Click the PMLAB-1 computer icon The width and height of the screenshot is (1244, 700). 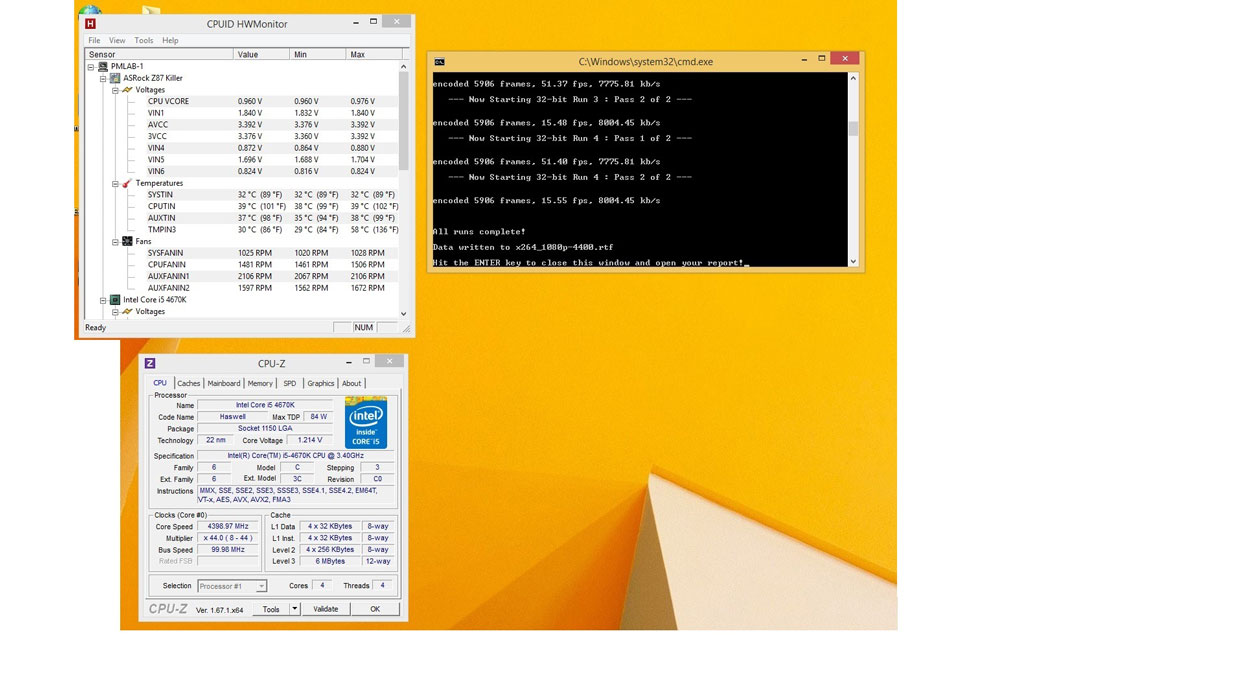pos(103,67)
